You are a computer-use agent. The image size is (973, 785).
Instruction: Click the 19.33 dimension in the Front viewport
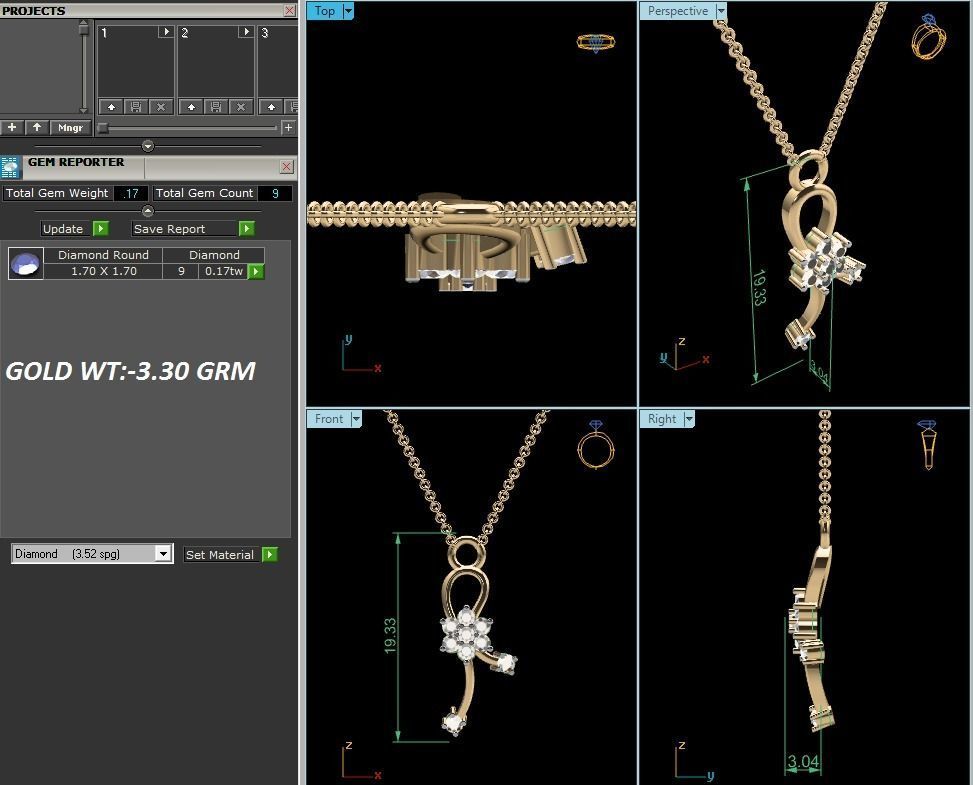(x=390, y=635)
